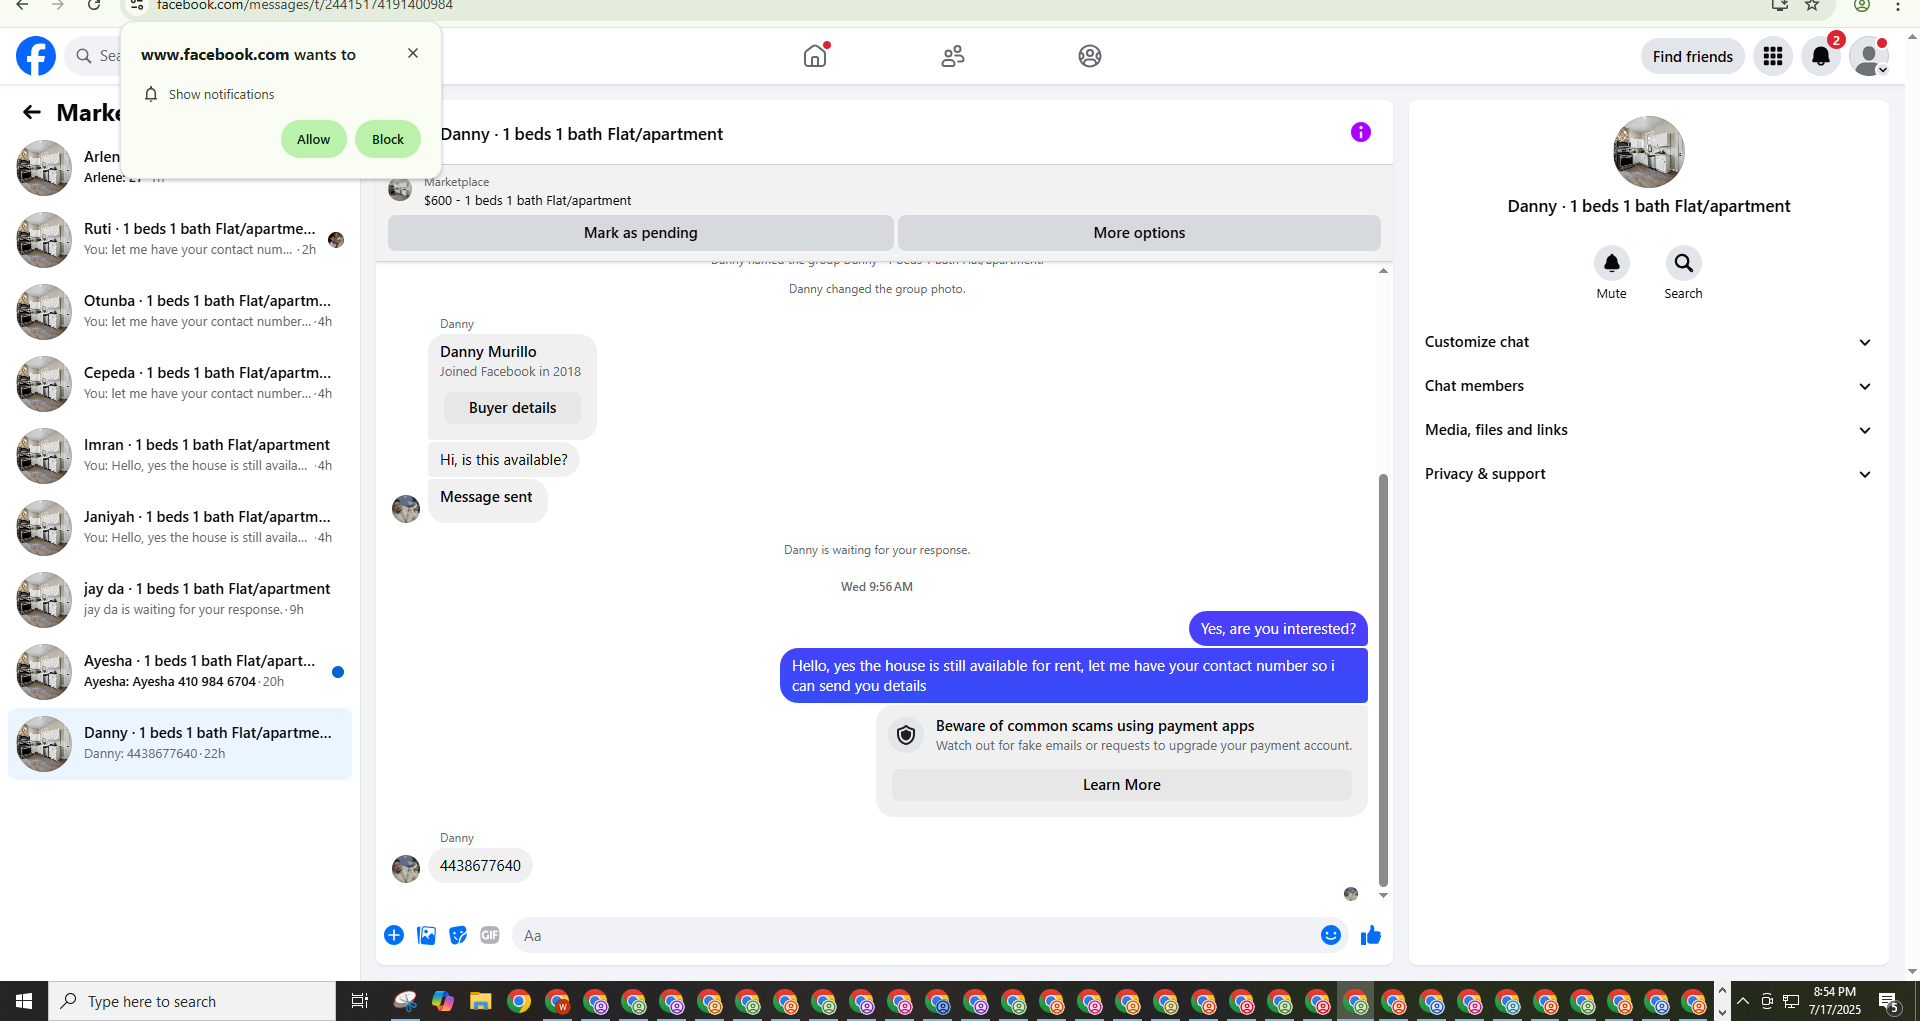Open Cepeda conversation
1920x1021 pixels.
tap(180, 384)
